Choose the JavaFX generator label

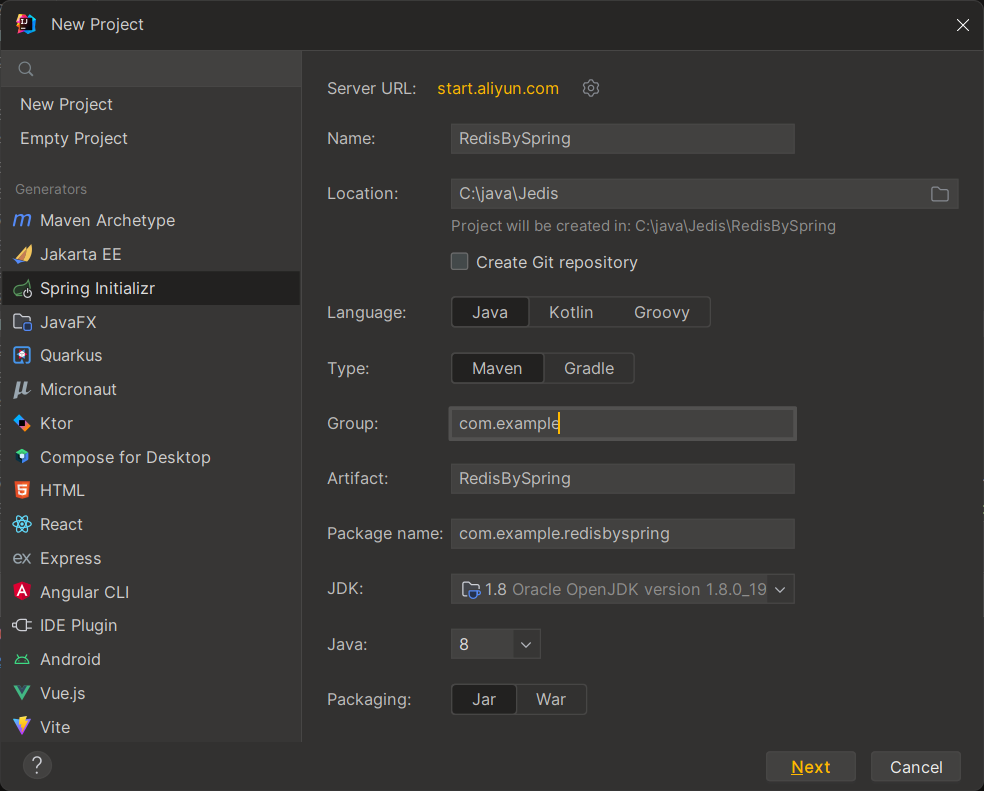click(x=68, y=322)
